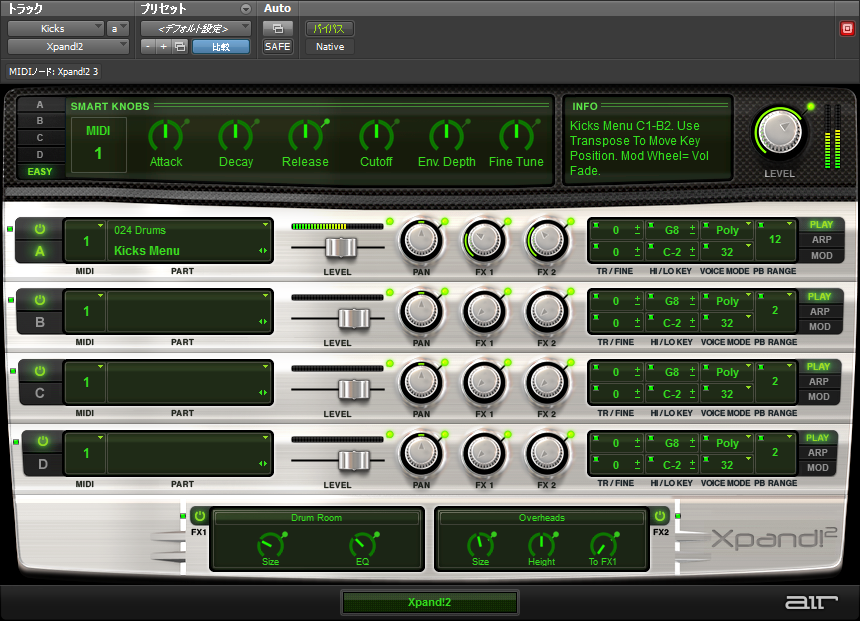
Task: Click the Decay smart knob
Action: [236, 136]
